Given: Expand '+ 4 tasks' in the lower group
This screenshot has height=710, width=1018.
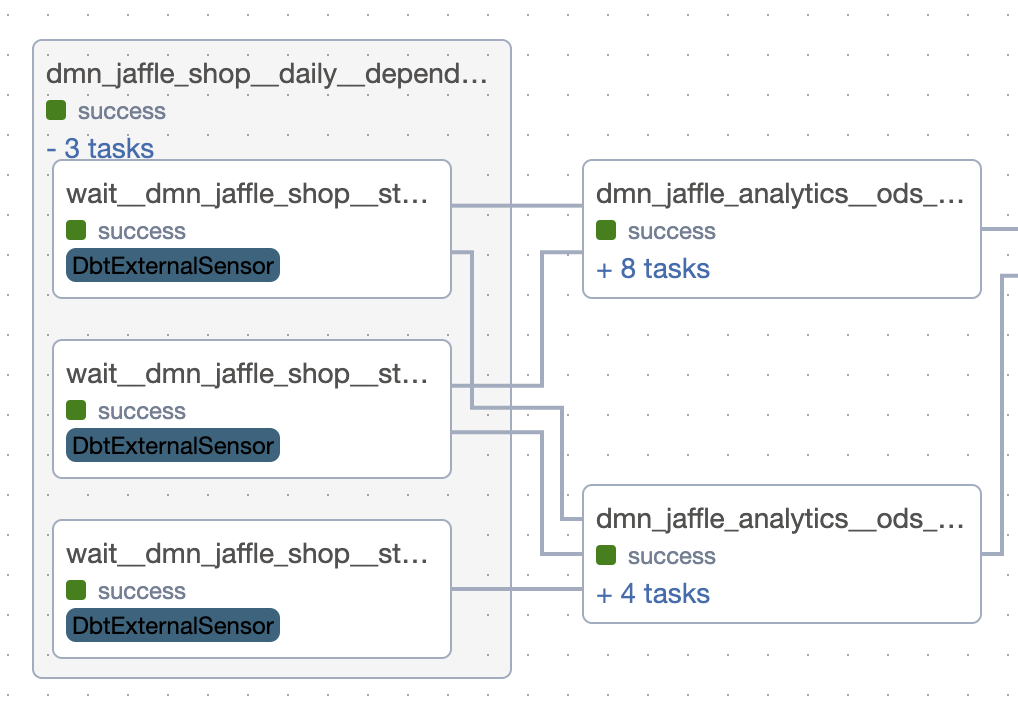Looking at the screenshot, I should click(x=653, y=594).
